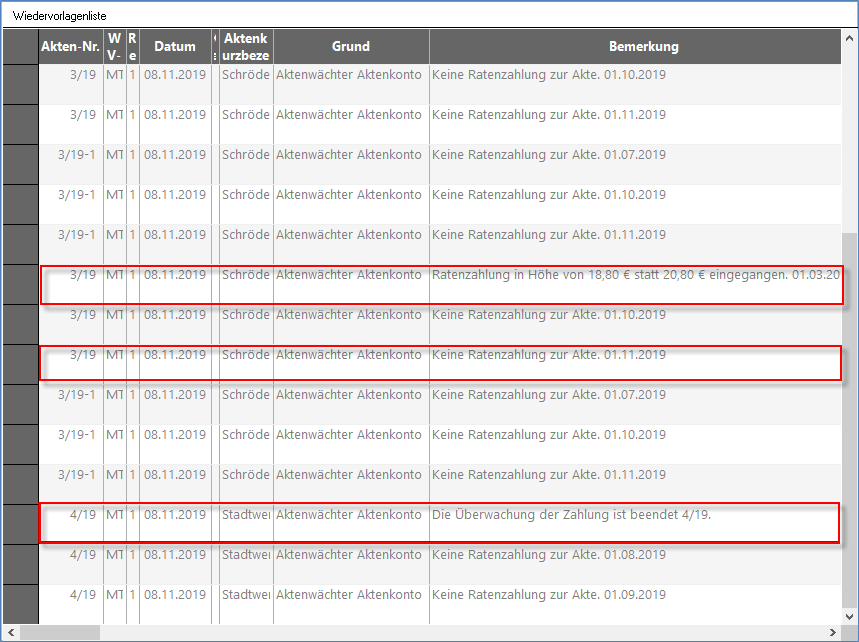The height and width of the screenshot is (642, 859).
Task: Click the vertical scrollbar thumb
Action: tap(850, 420)
